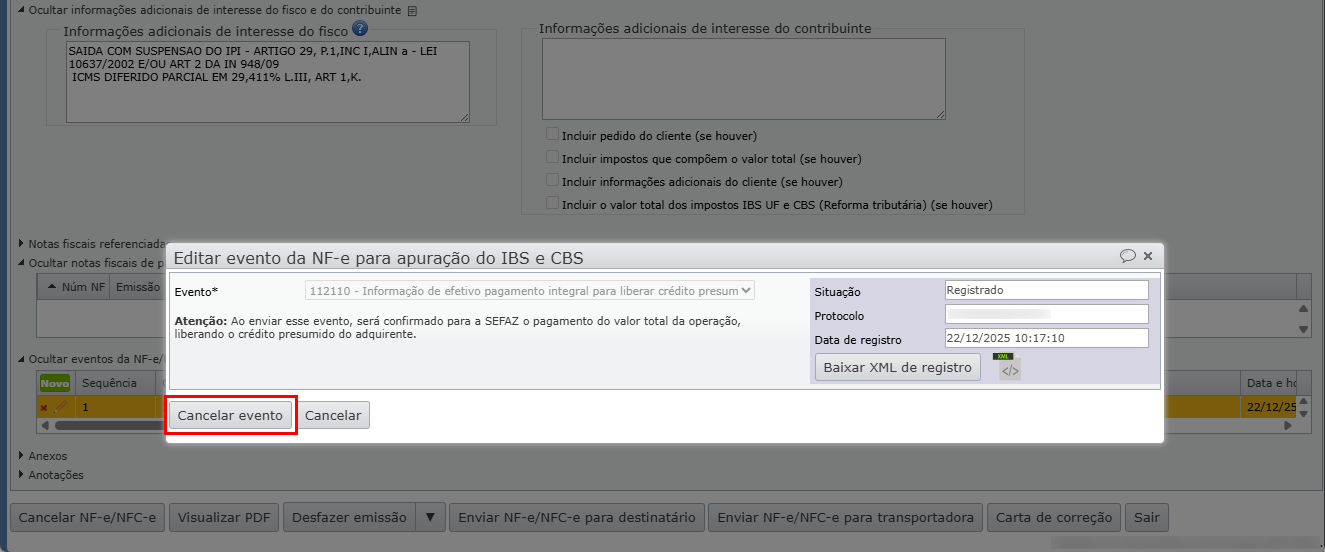Click Enviar NF-e/NFC-e para destinatário button
The height and width of the screenshot is (552, 1325).
[x=576, y=517]
